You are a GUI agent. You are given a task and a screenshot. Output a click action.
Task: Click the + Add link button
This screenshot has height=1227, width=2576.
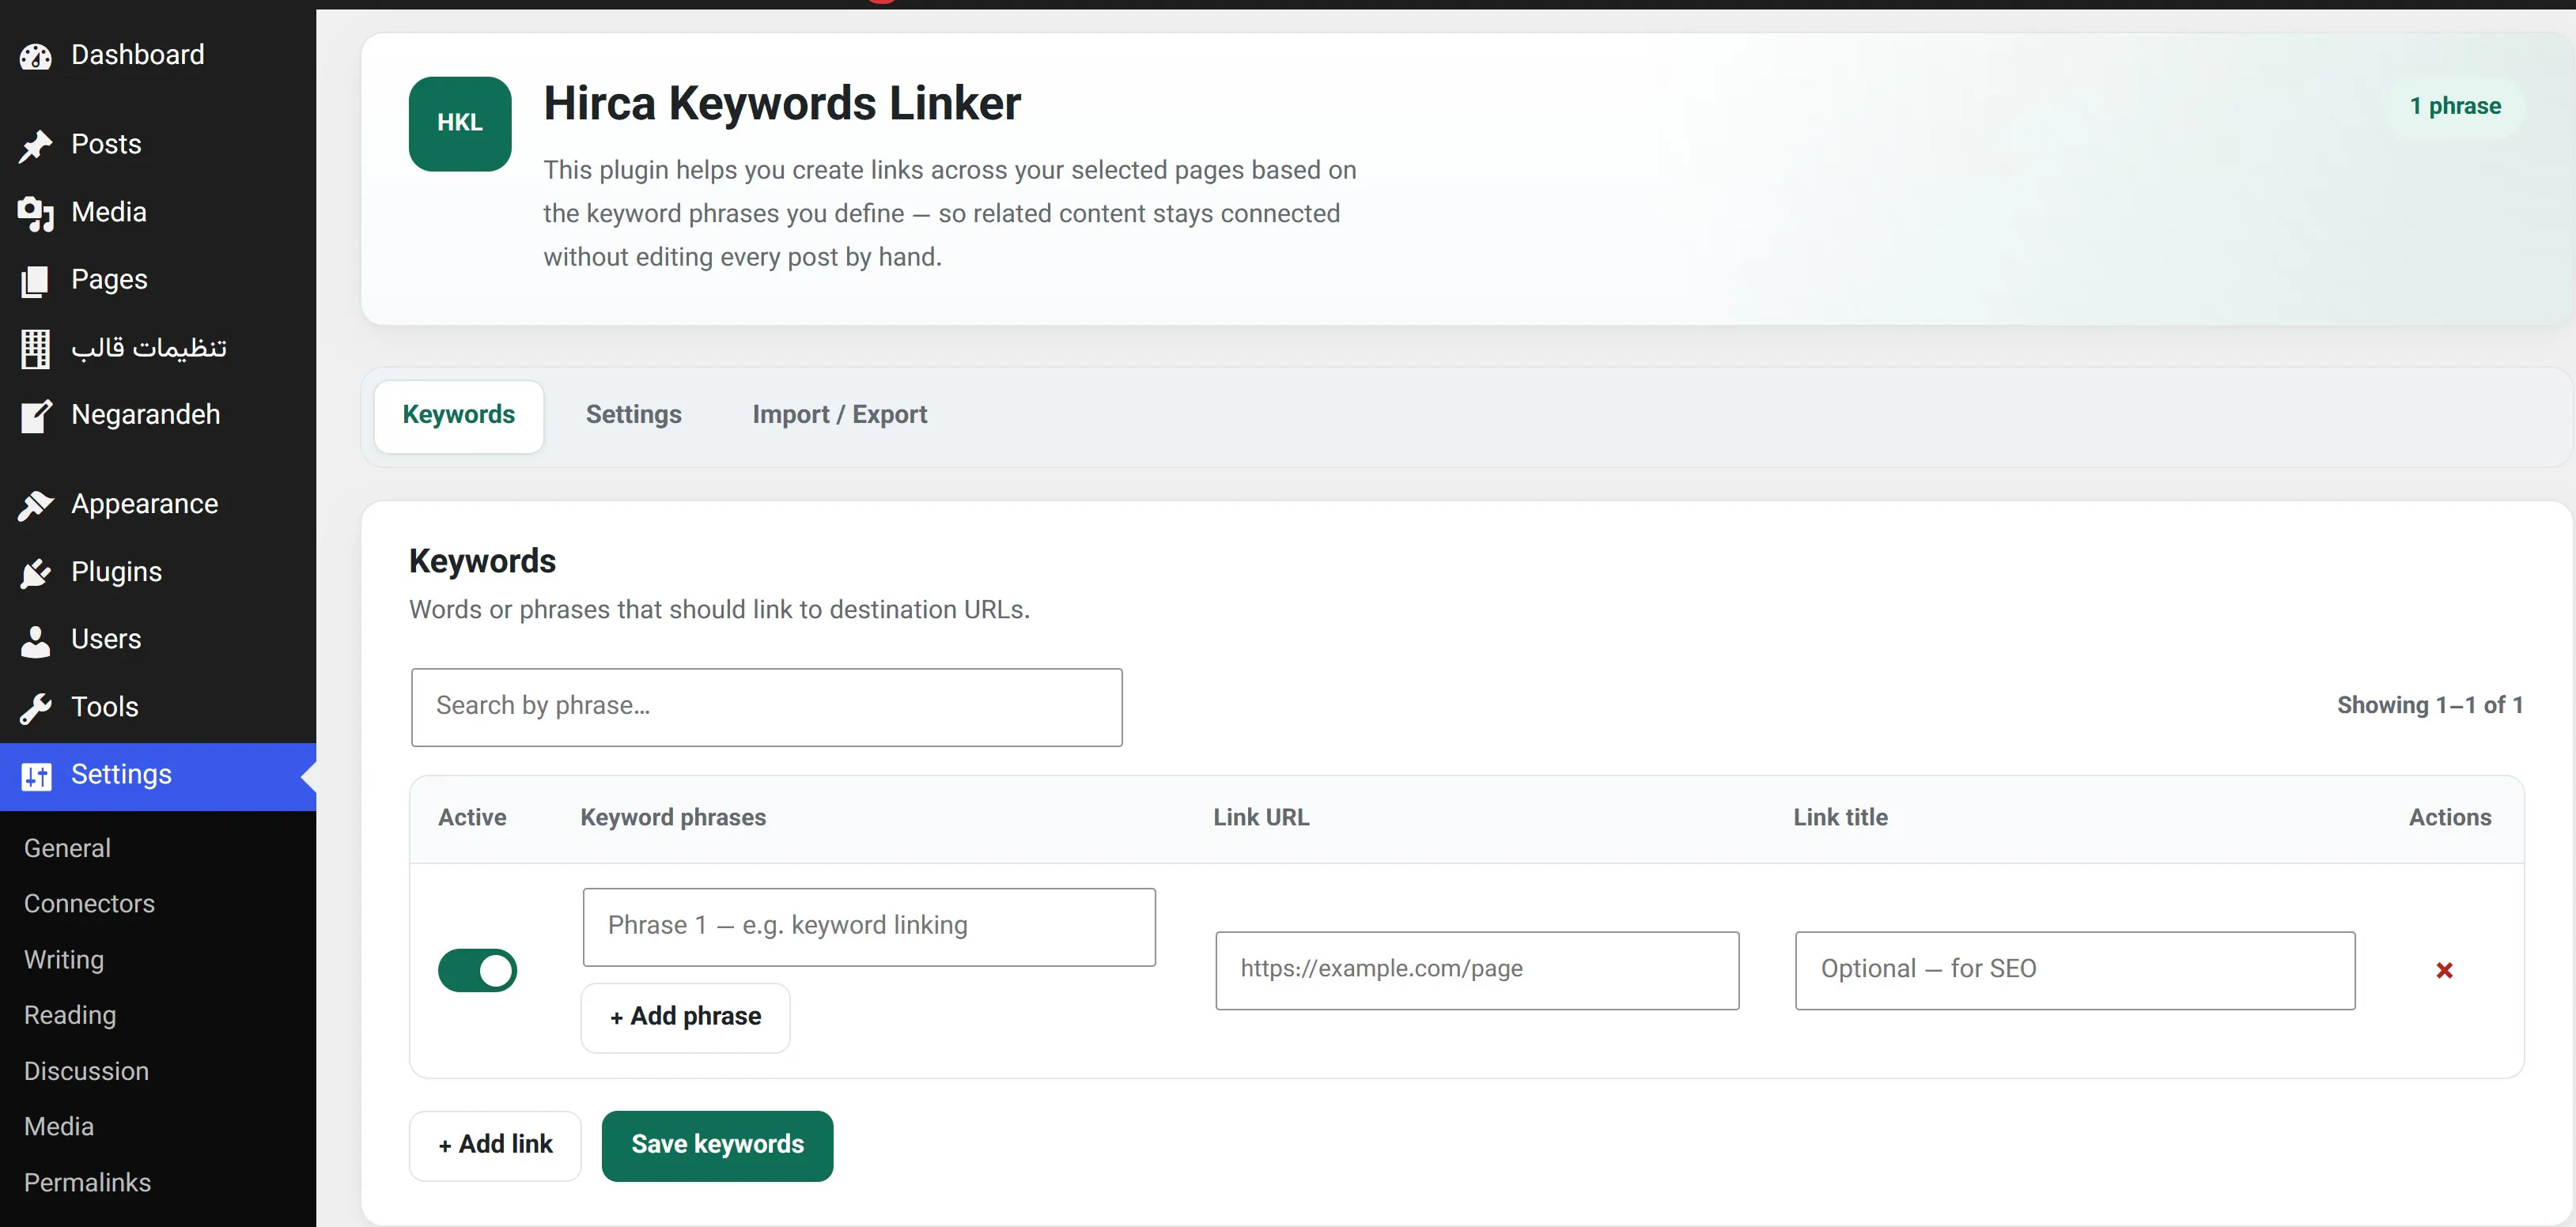click(x=495, y=1145)
